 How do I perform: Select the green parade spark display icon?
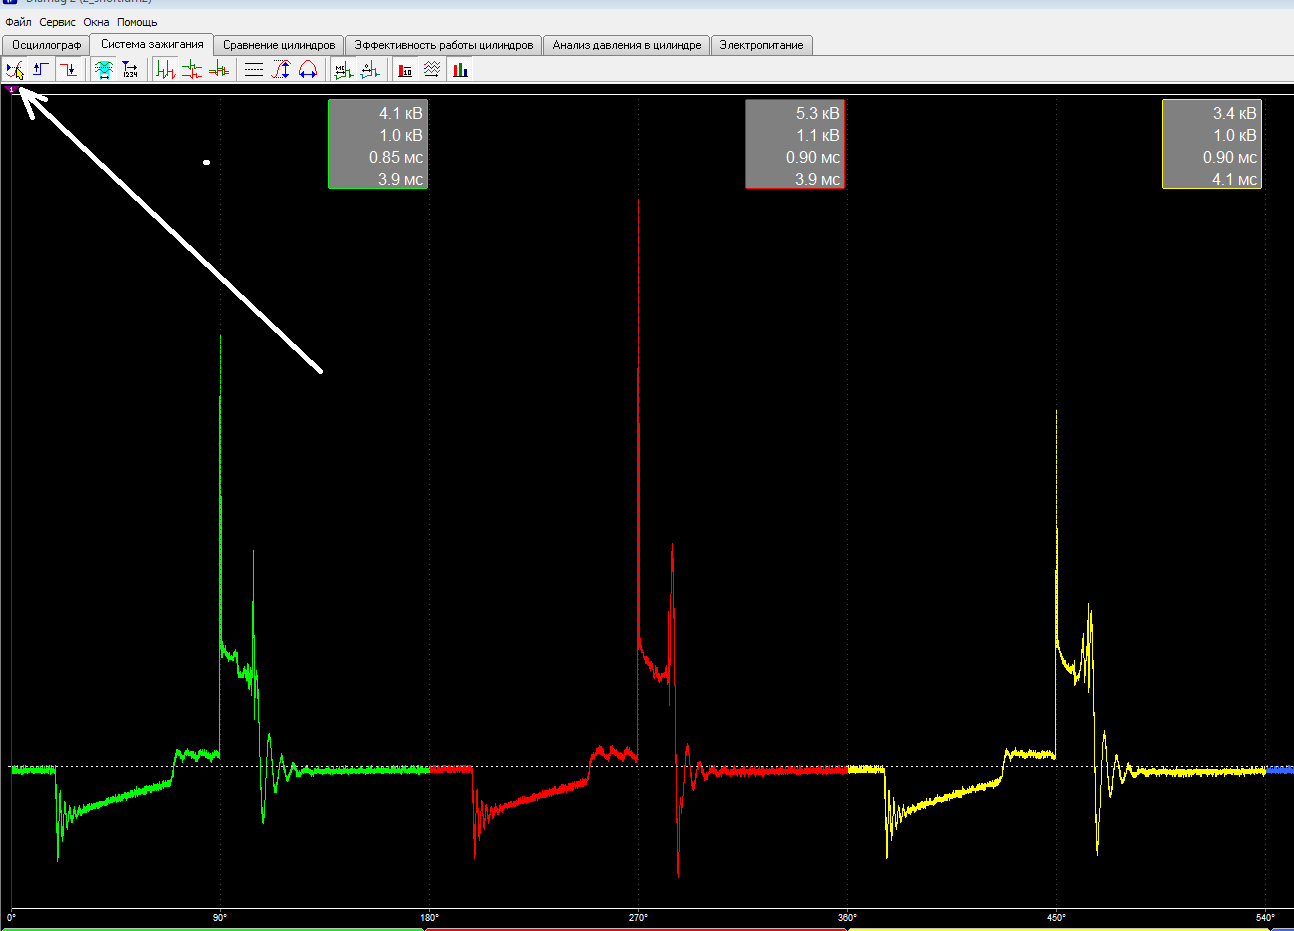tap(165, 70)
